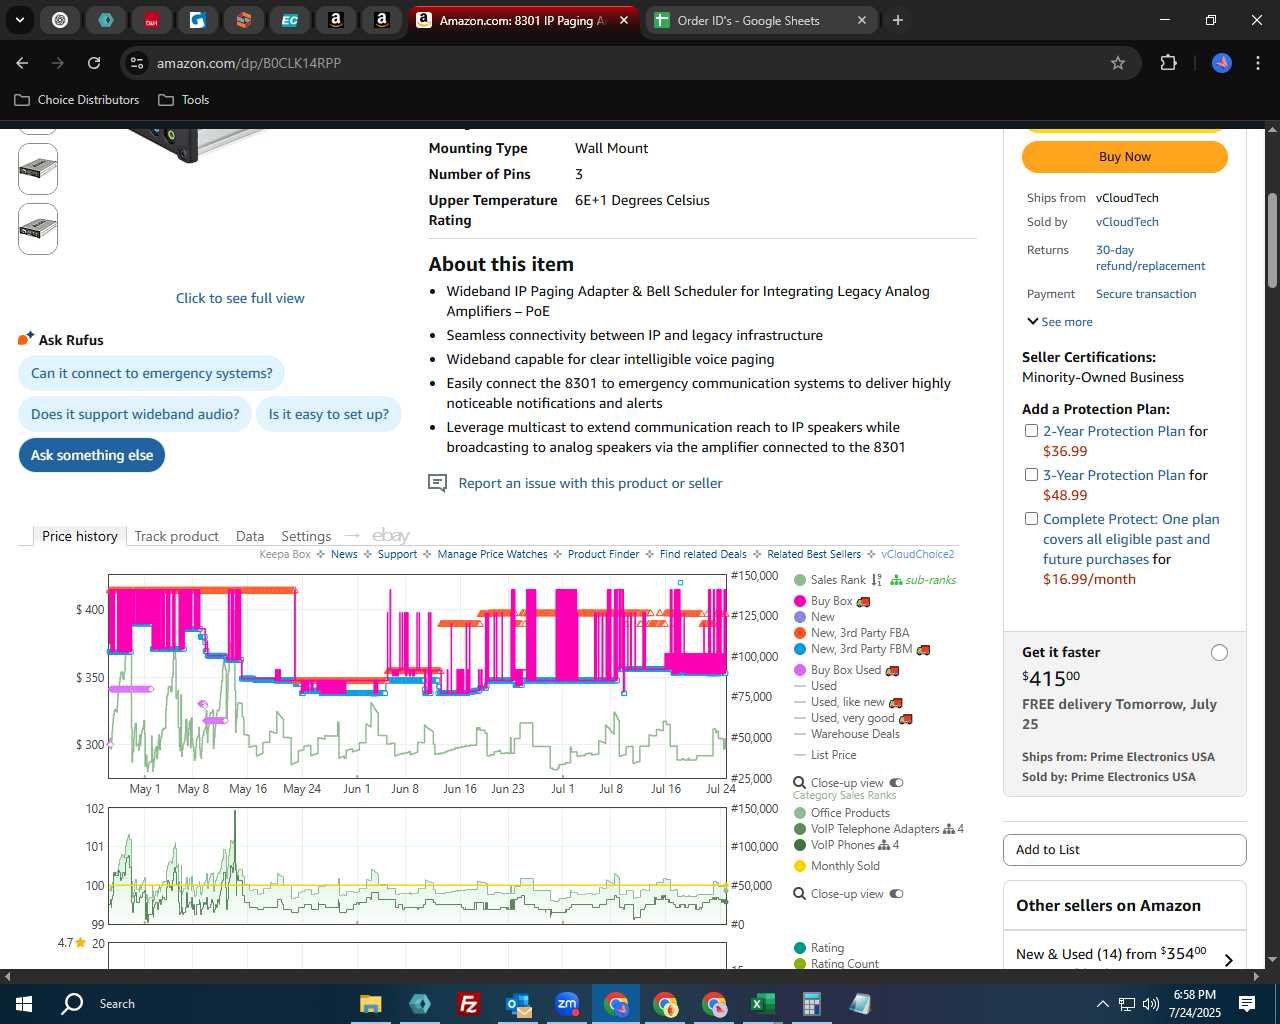
Task: Click the volume speaker tray icon
Action: coord(1150,1004)
